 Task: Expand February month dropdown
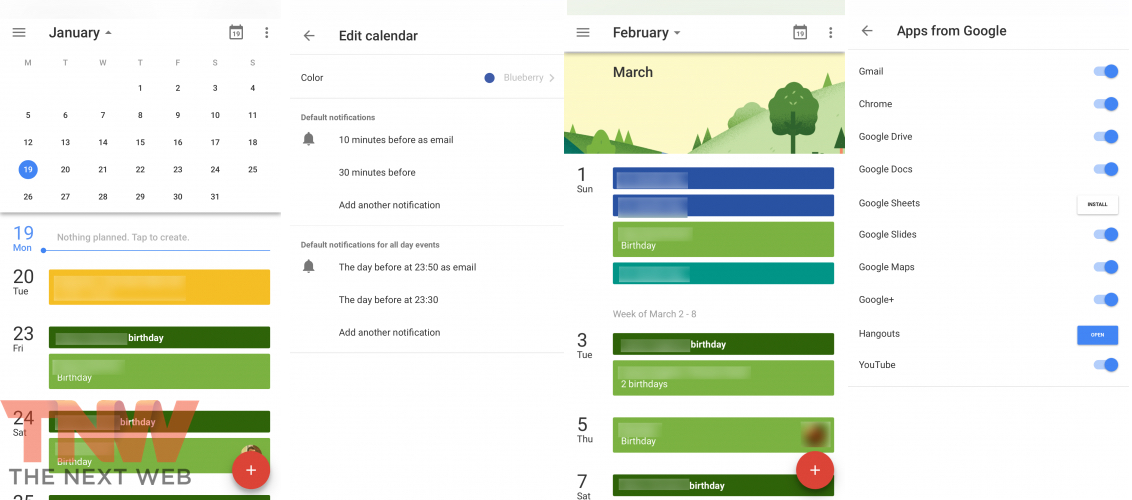(676, 33)
